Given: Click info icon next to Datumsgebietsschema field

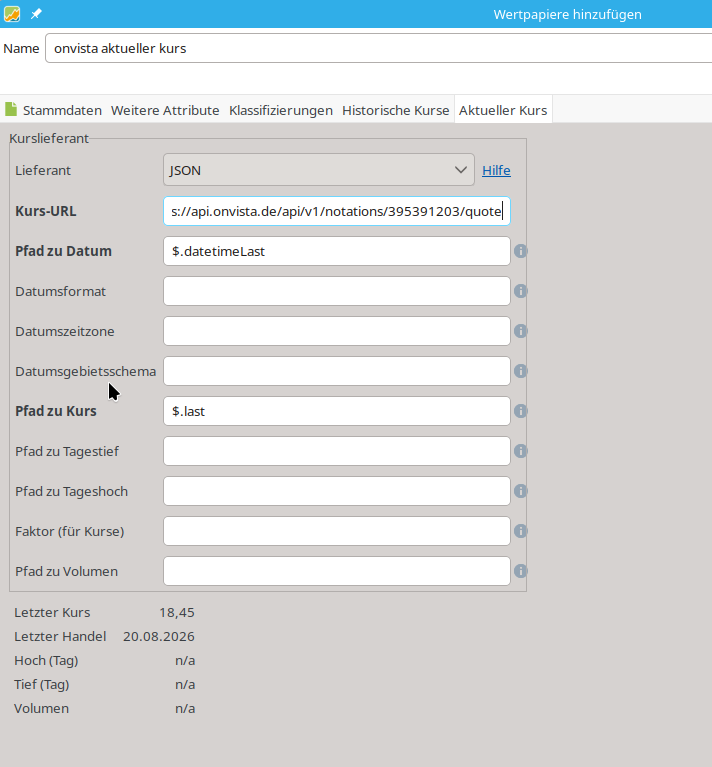Looking at the screenshot, I should click(520, 371).
